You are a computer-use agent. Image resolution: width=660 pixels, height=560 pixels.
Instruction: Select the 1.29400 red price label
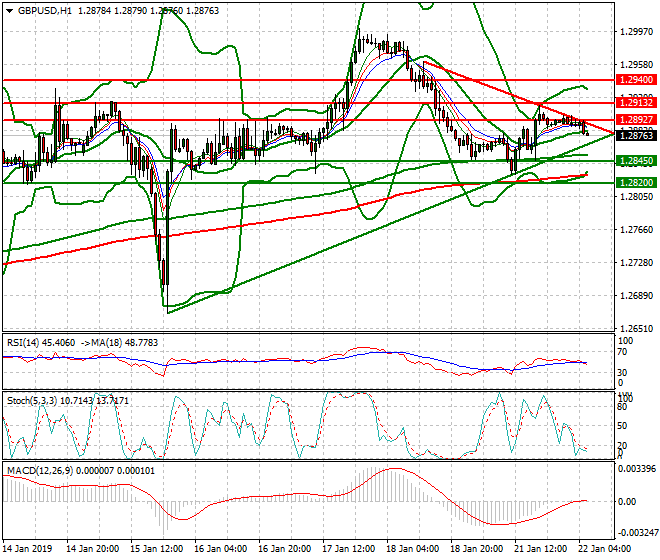(x=636, y=80)
